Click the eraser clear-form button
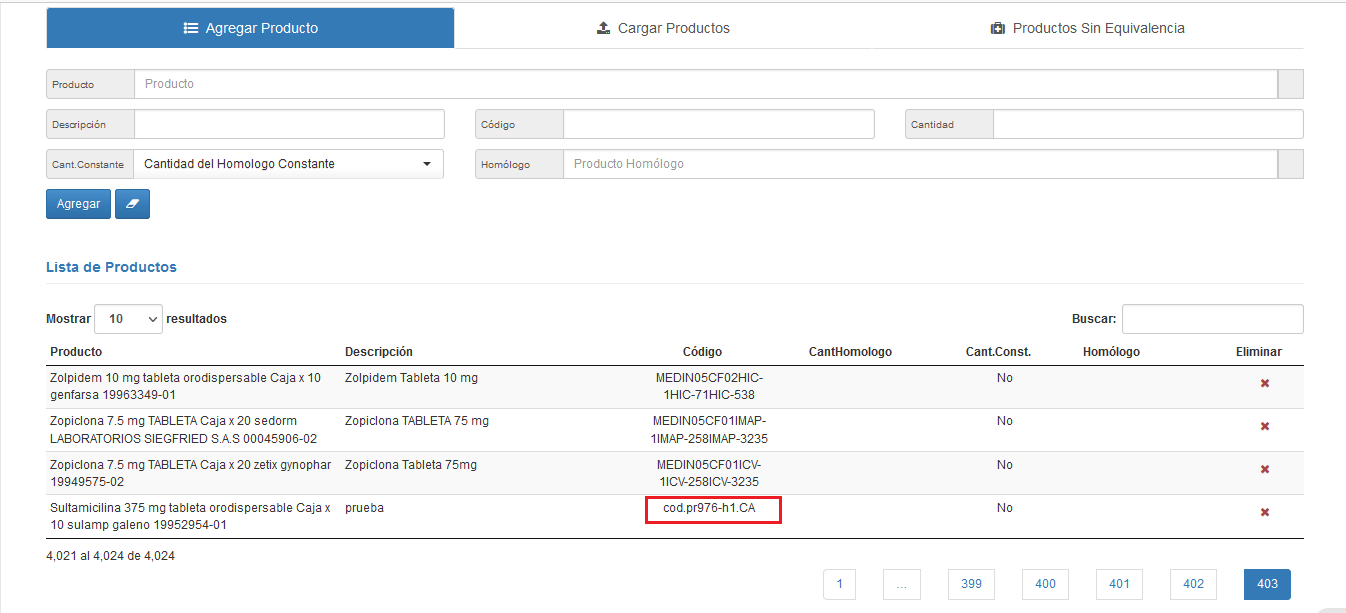 pyautogui.click(x=132, y=204)
